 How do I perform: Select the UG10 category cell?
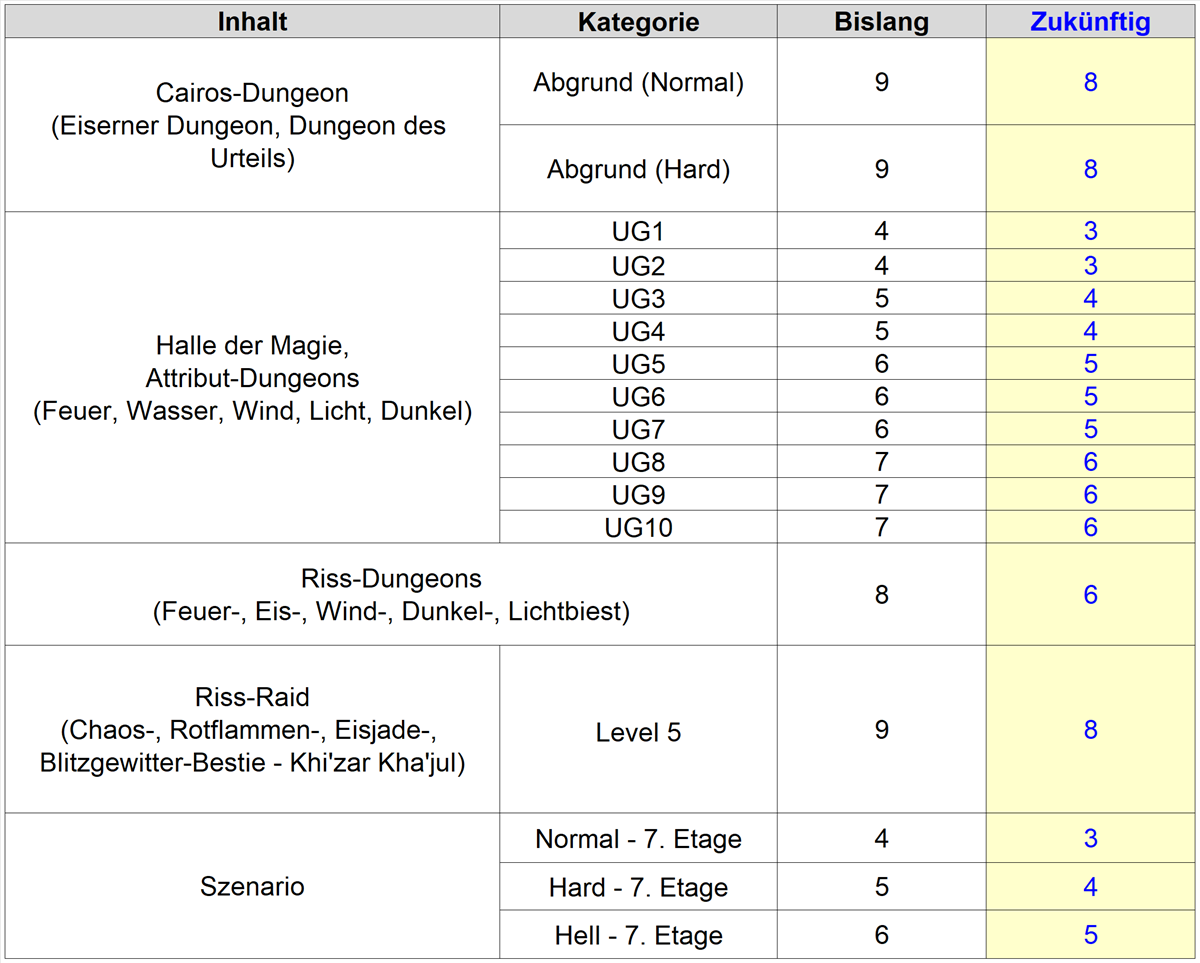638,527
